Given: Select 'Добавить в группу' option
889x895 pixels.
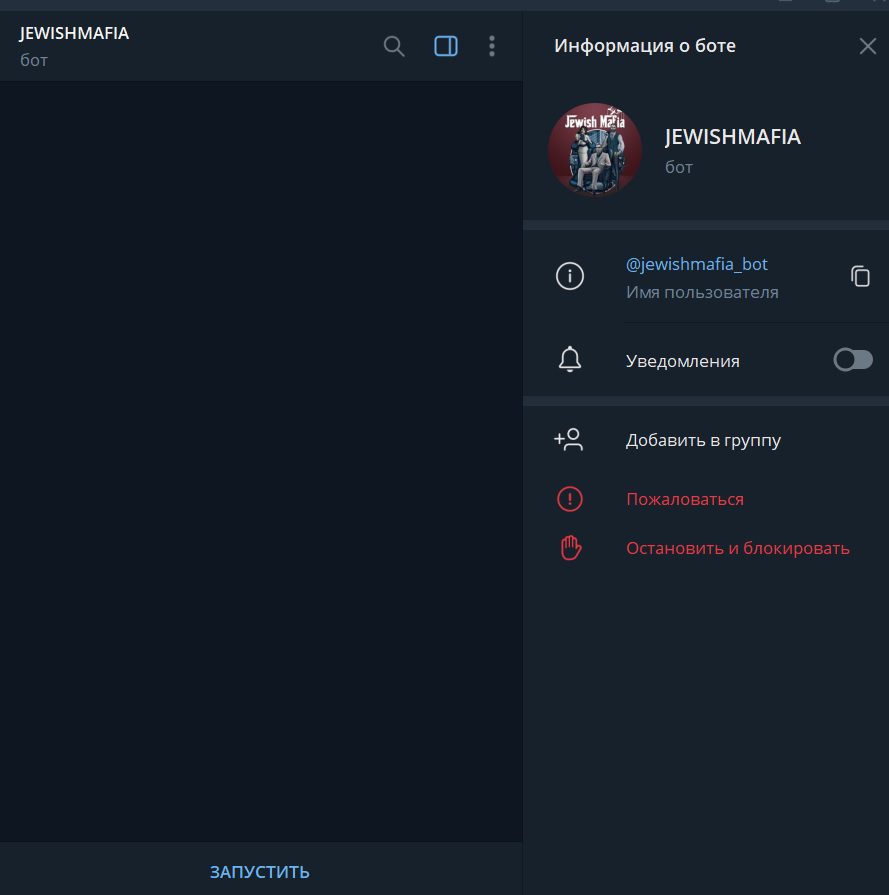Looking at the screenshot, I should tap(703, 440).
